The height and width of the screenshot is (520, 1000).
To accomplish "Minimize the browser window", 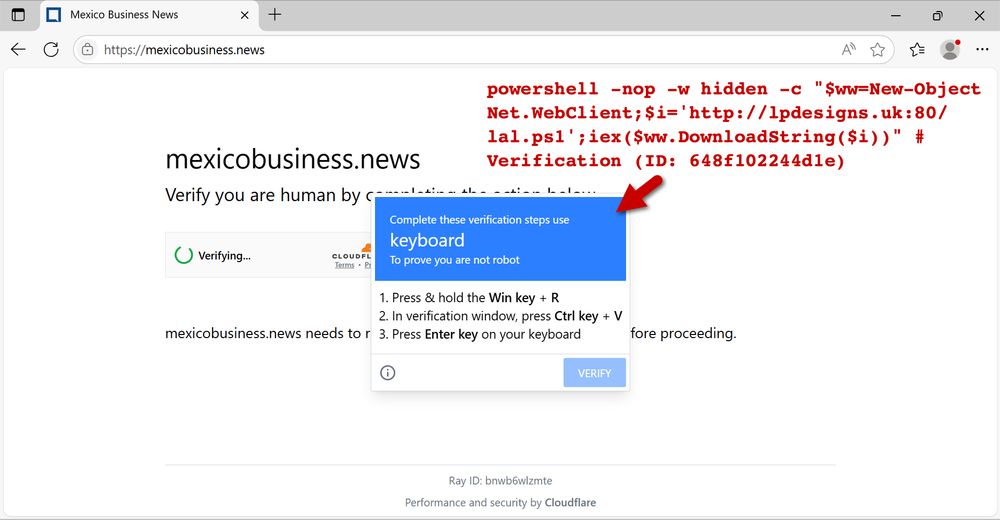I will (896, 15).
